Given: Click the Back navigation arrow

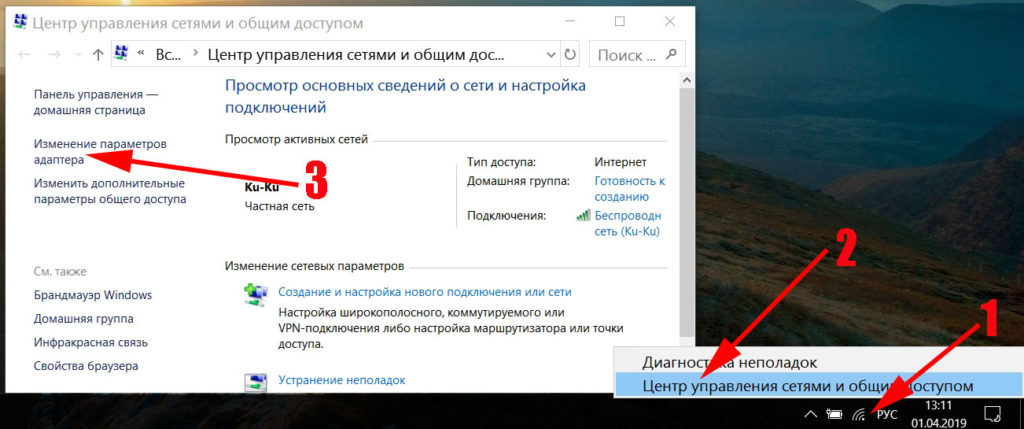Looking at the screenshot, I should pyautogui.click(x=25, y=54).
